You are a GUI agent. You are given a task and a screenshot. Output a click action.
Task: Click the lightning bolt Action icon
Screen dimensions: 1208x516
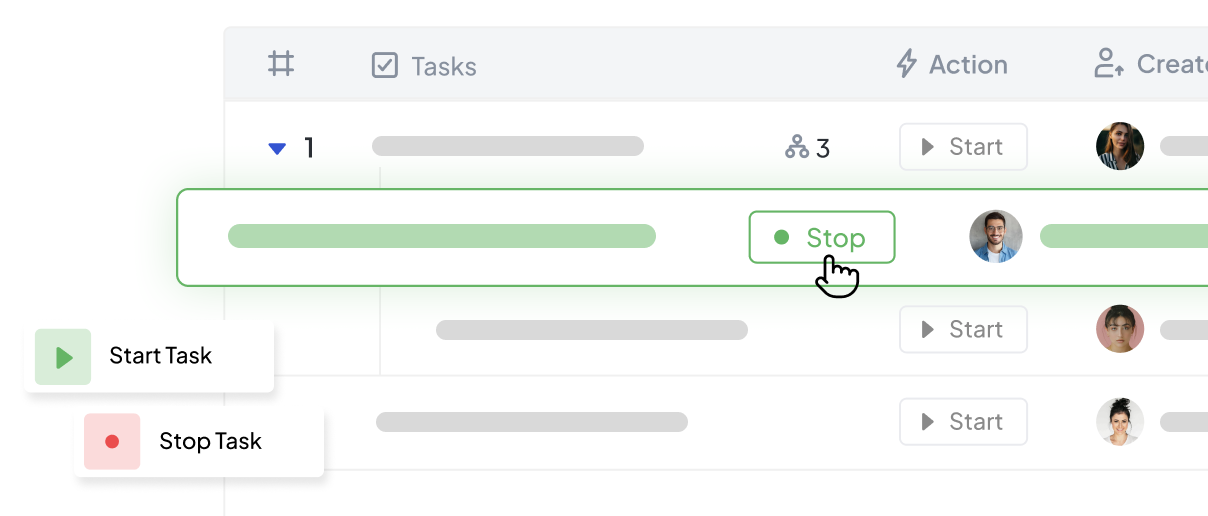tap(906, 65)
